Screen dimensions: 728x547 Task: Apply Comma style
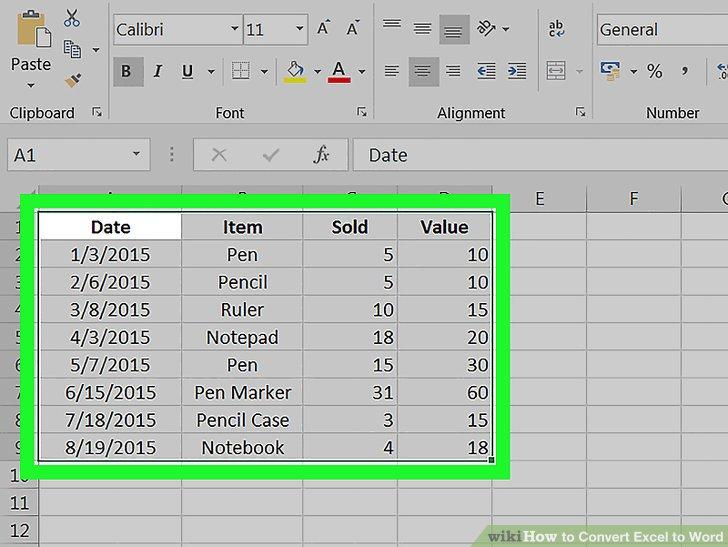click(x=685, y=71)
